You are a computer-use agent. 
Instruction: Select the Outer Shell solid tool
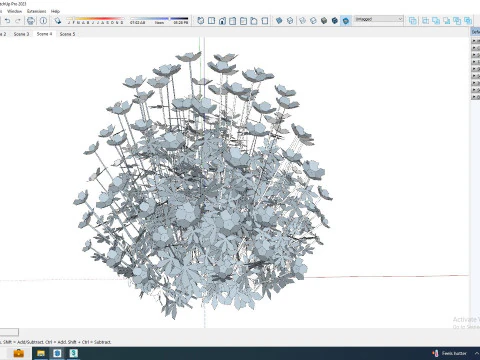(x=413, y=21)
